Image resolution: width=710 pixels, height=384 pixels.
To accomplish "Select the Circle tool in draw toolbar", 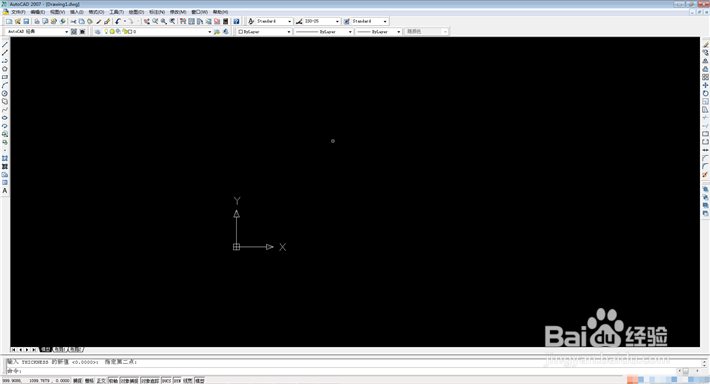I will pyautogui.click(x=5, y=94).
